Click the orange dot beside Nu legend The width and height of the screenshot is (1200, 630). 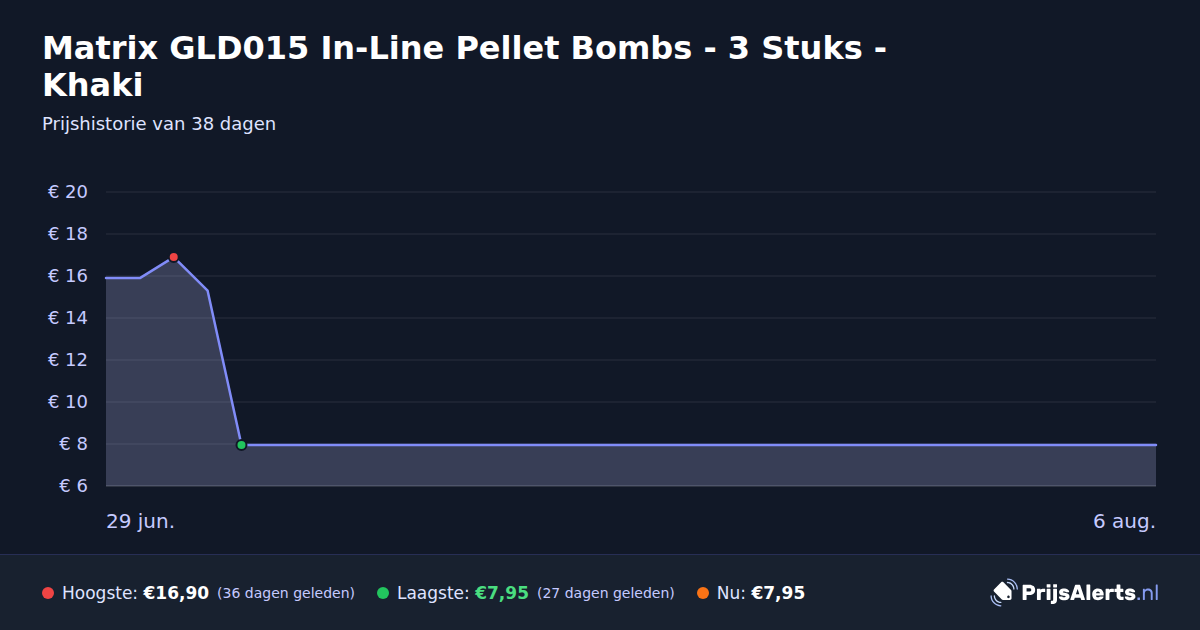703,593
